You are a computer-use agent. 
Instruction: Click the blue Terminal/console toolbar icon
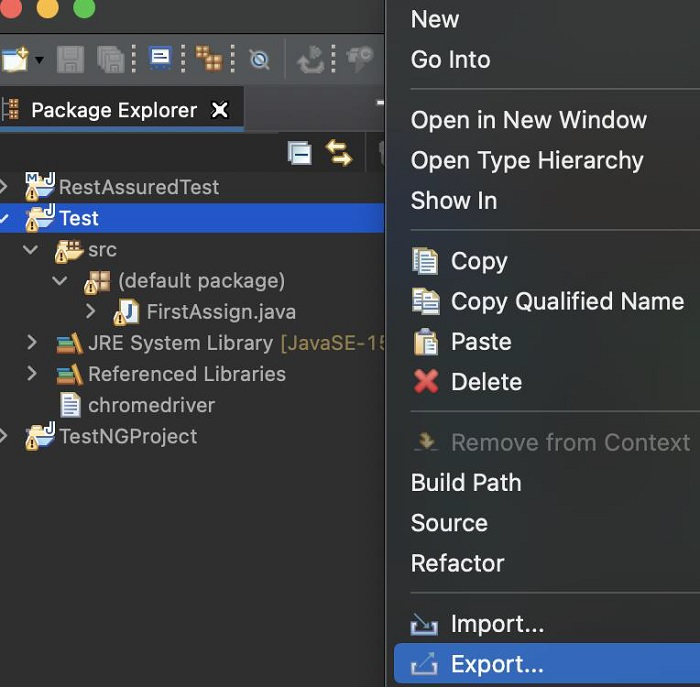160,58
